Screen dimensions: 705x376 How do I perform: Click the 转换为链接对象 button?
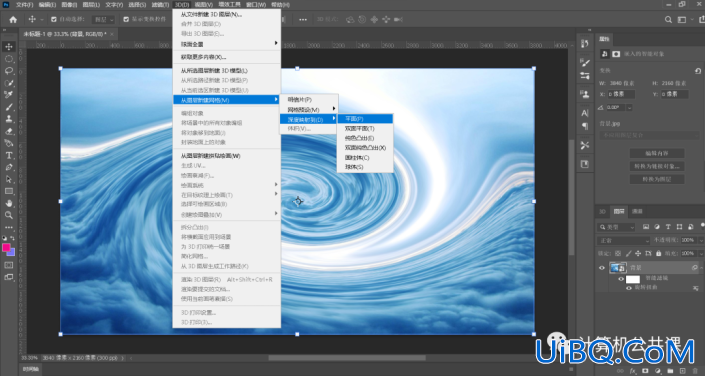point(657,166)
